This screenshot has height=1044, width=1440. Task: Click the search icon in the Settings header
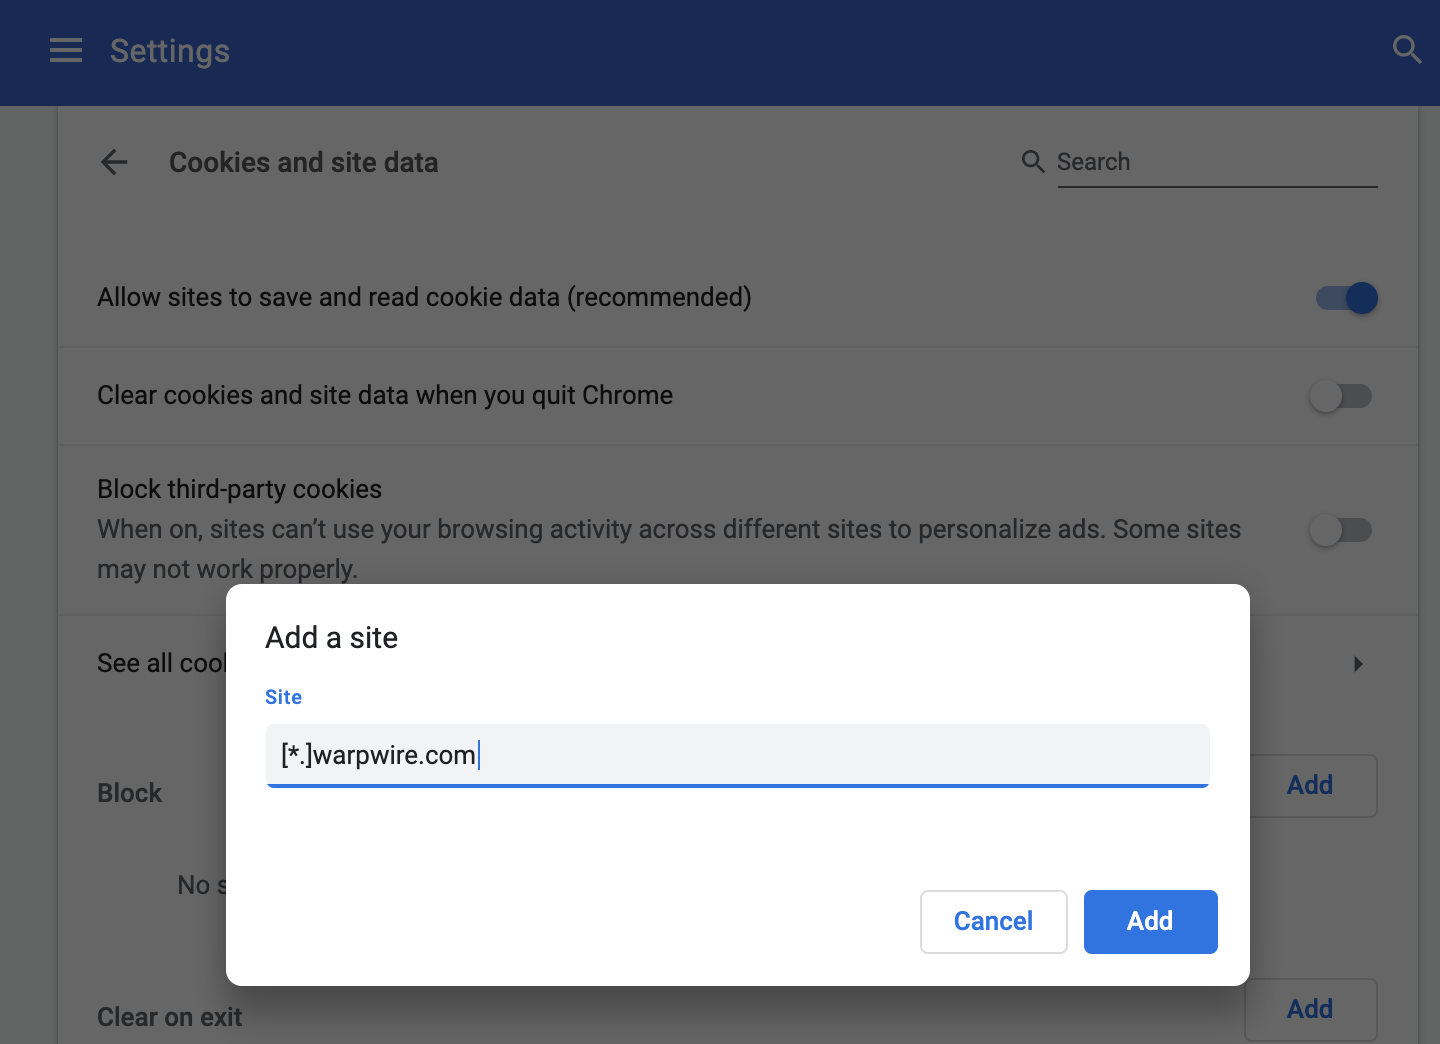point(1406,50)
